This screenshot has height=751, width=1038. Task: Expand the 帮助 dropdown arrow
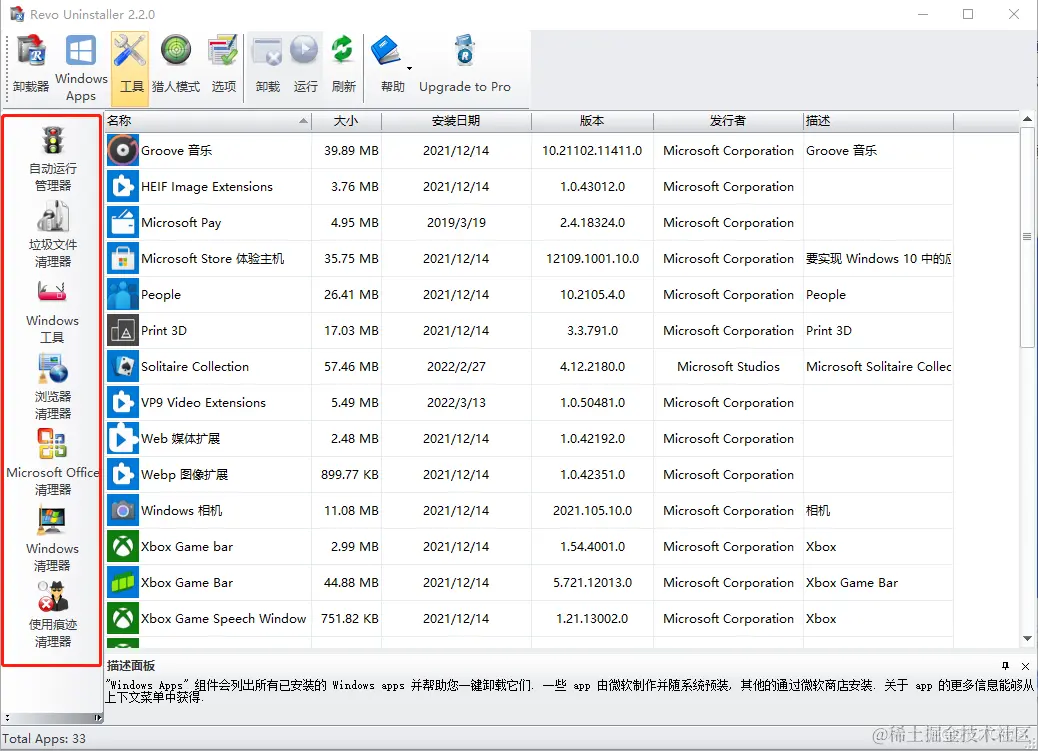pos(409,68)
